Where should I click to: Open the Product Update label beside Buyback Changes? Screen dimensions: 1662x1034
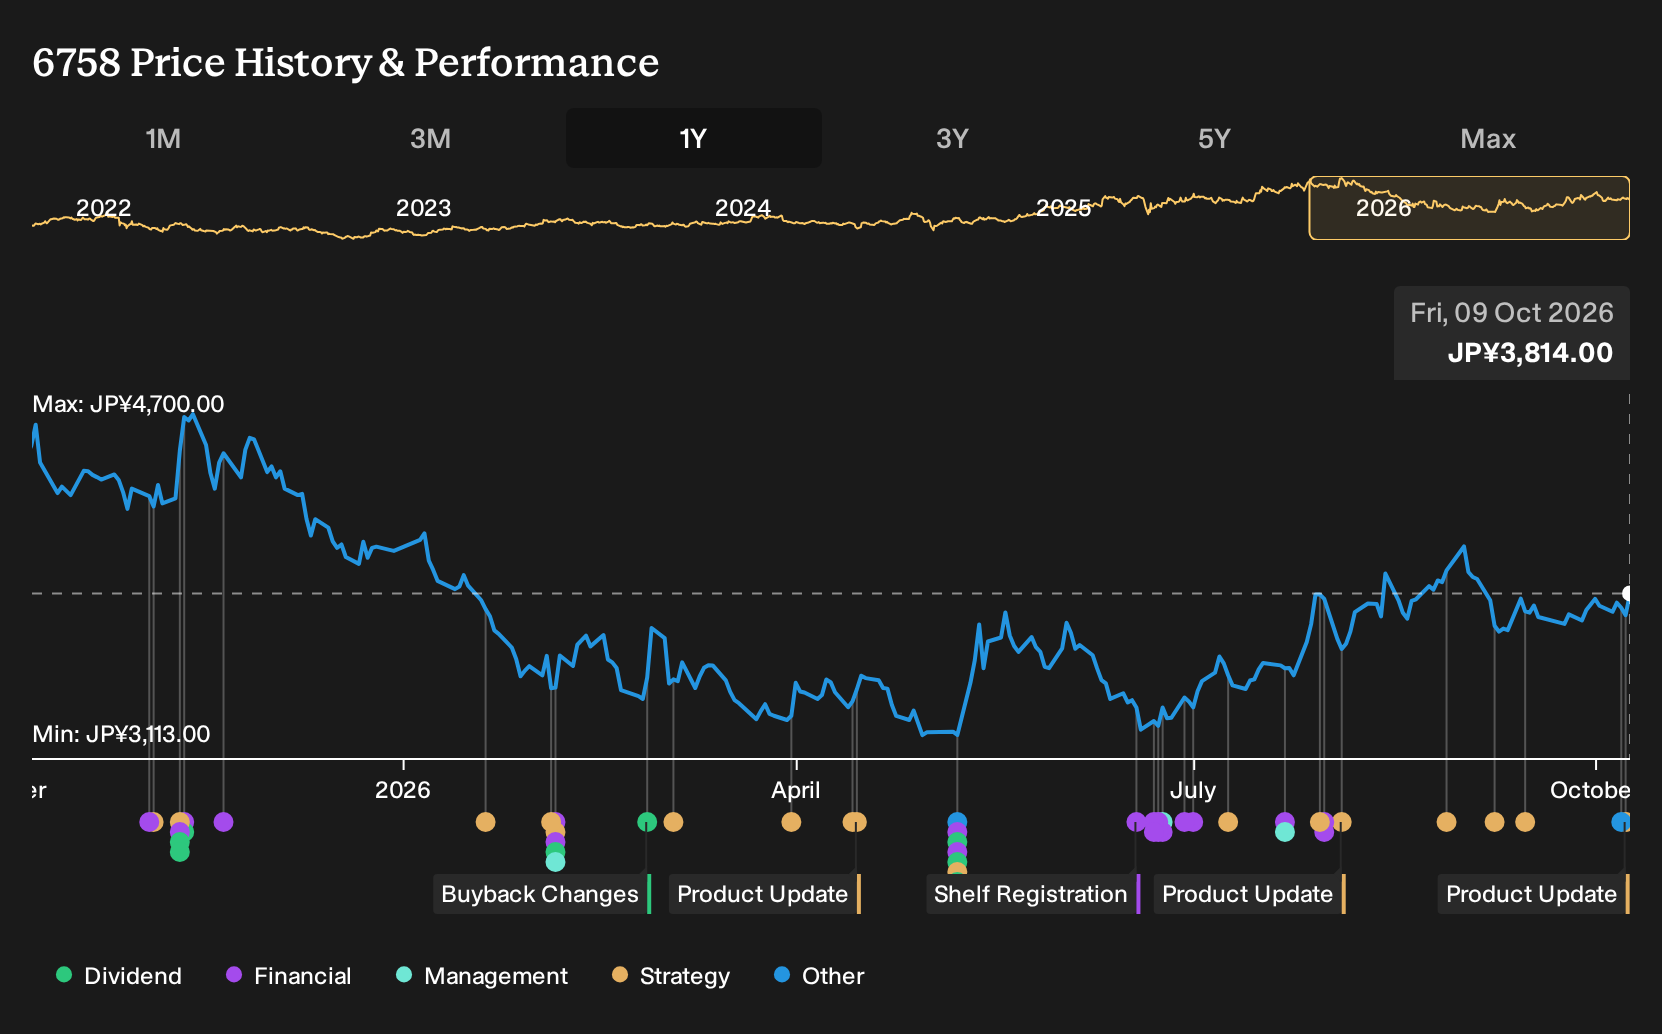765,894
